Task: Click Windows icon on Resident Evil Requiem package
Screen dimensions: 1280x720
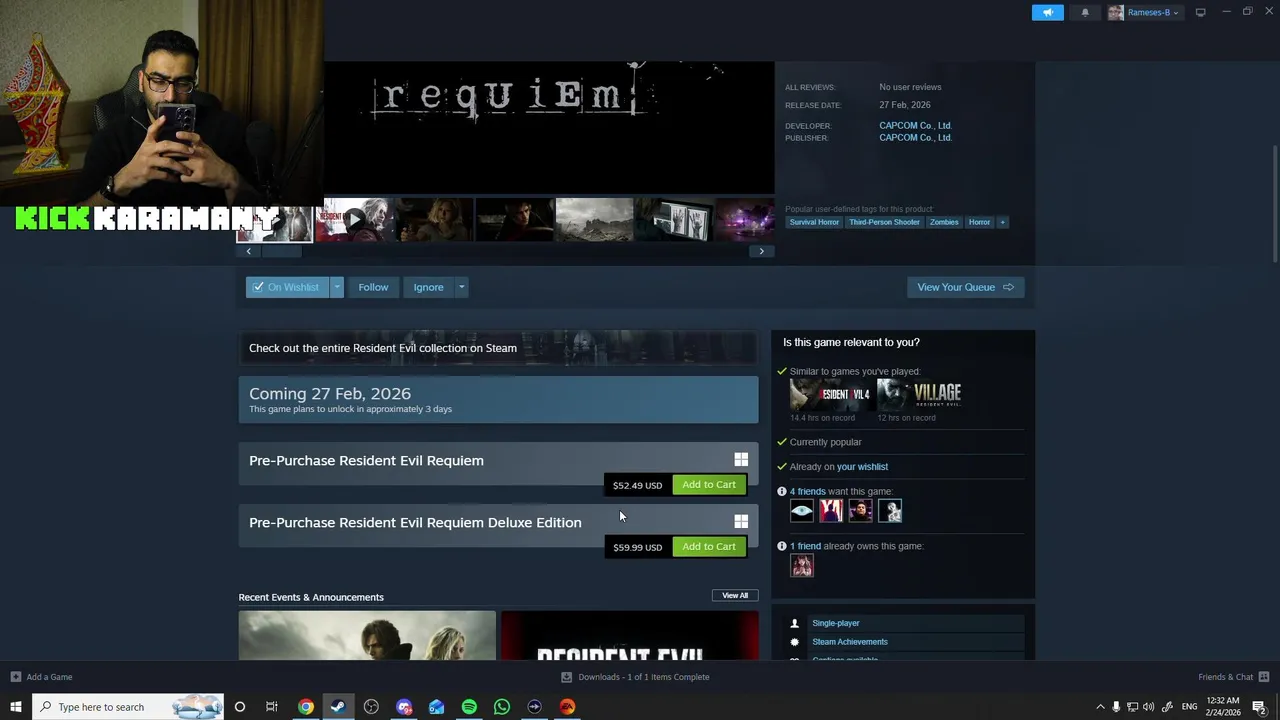Action: (x=741, y=460)
